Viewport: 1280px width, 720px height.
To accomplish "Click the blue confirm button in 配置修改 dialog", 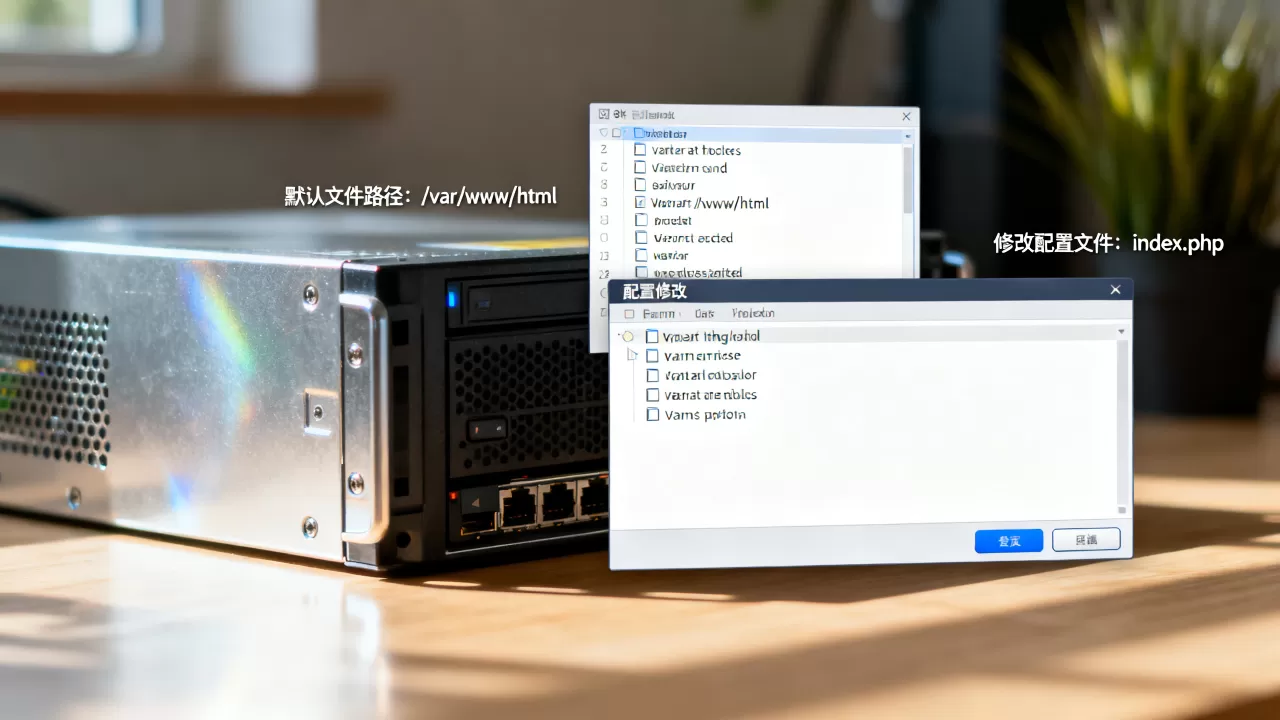I will coord(1009,541).
